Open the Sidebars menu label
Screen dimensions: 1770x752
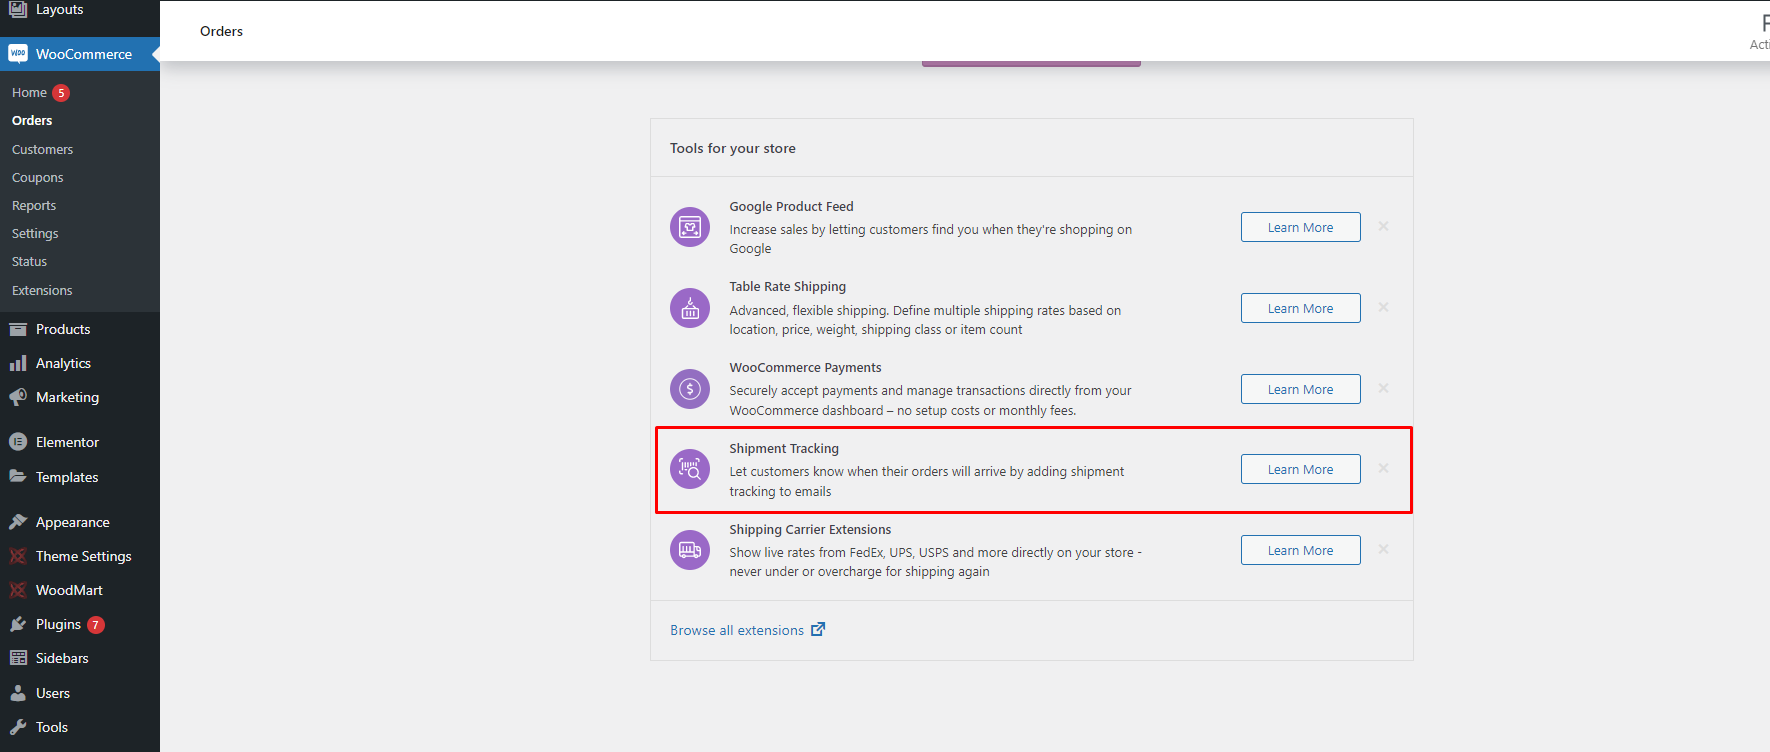62,658
